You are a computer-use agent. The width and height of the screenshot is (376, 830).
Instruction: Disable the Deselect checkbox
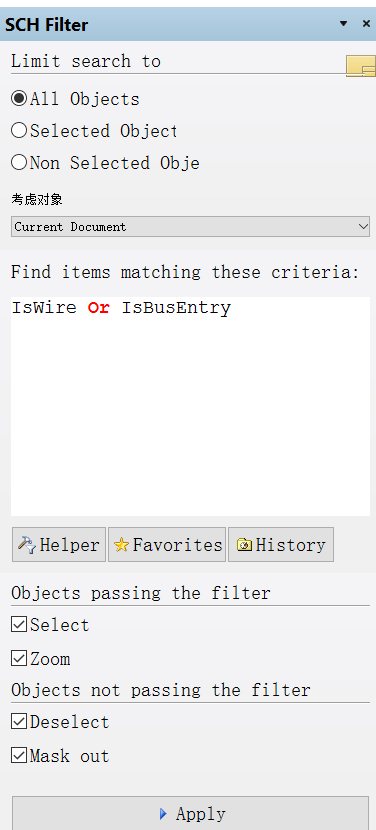tap(19, 722)
